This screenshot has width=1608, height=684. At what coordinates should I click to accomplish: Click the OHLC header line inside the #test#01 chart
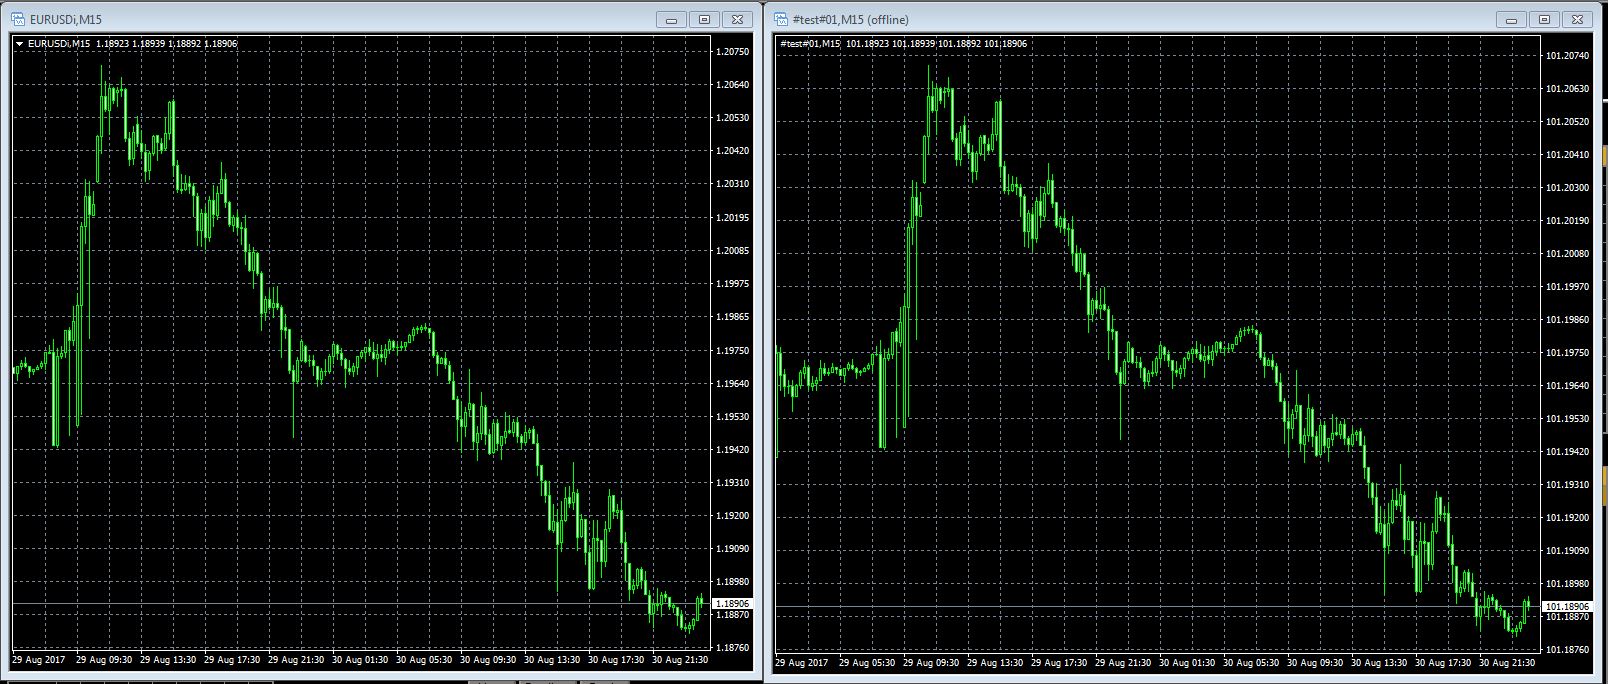click(903, 44)
